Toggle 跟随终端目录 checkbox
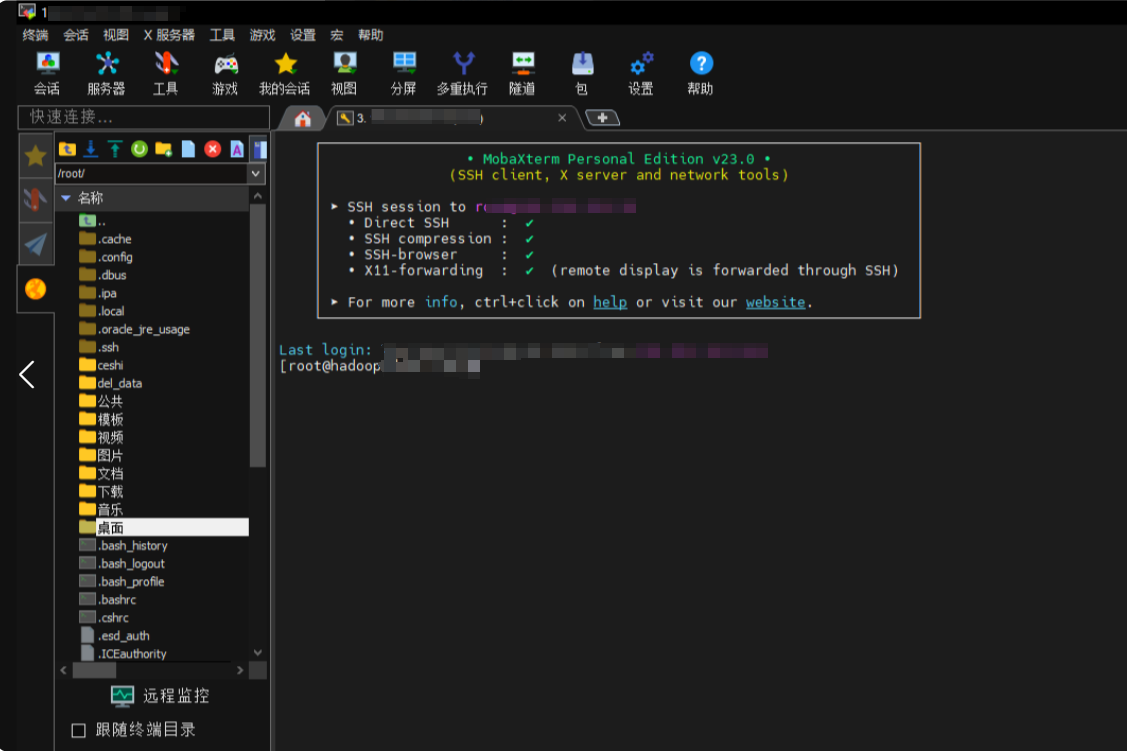Image resolution: width=1127 pixels, height=751 pixels. (x=78, y=730)
